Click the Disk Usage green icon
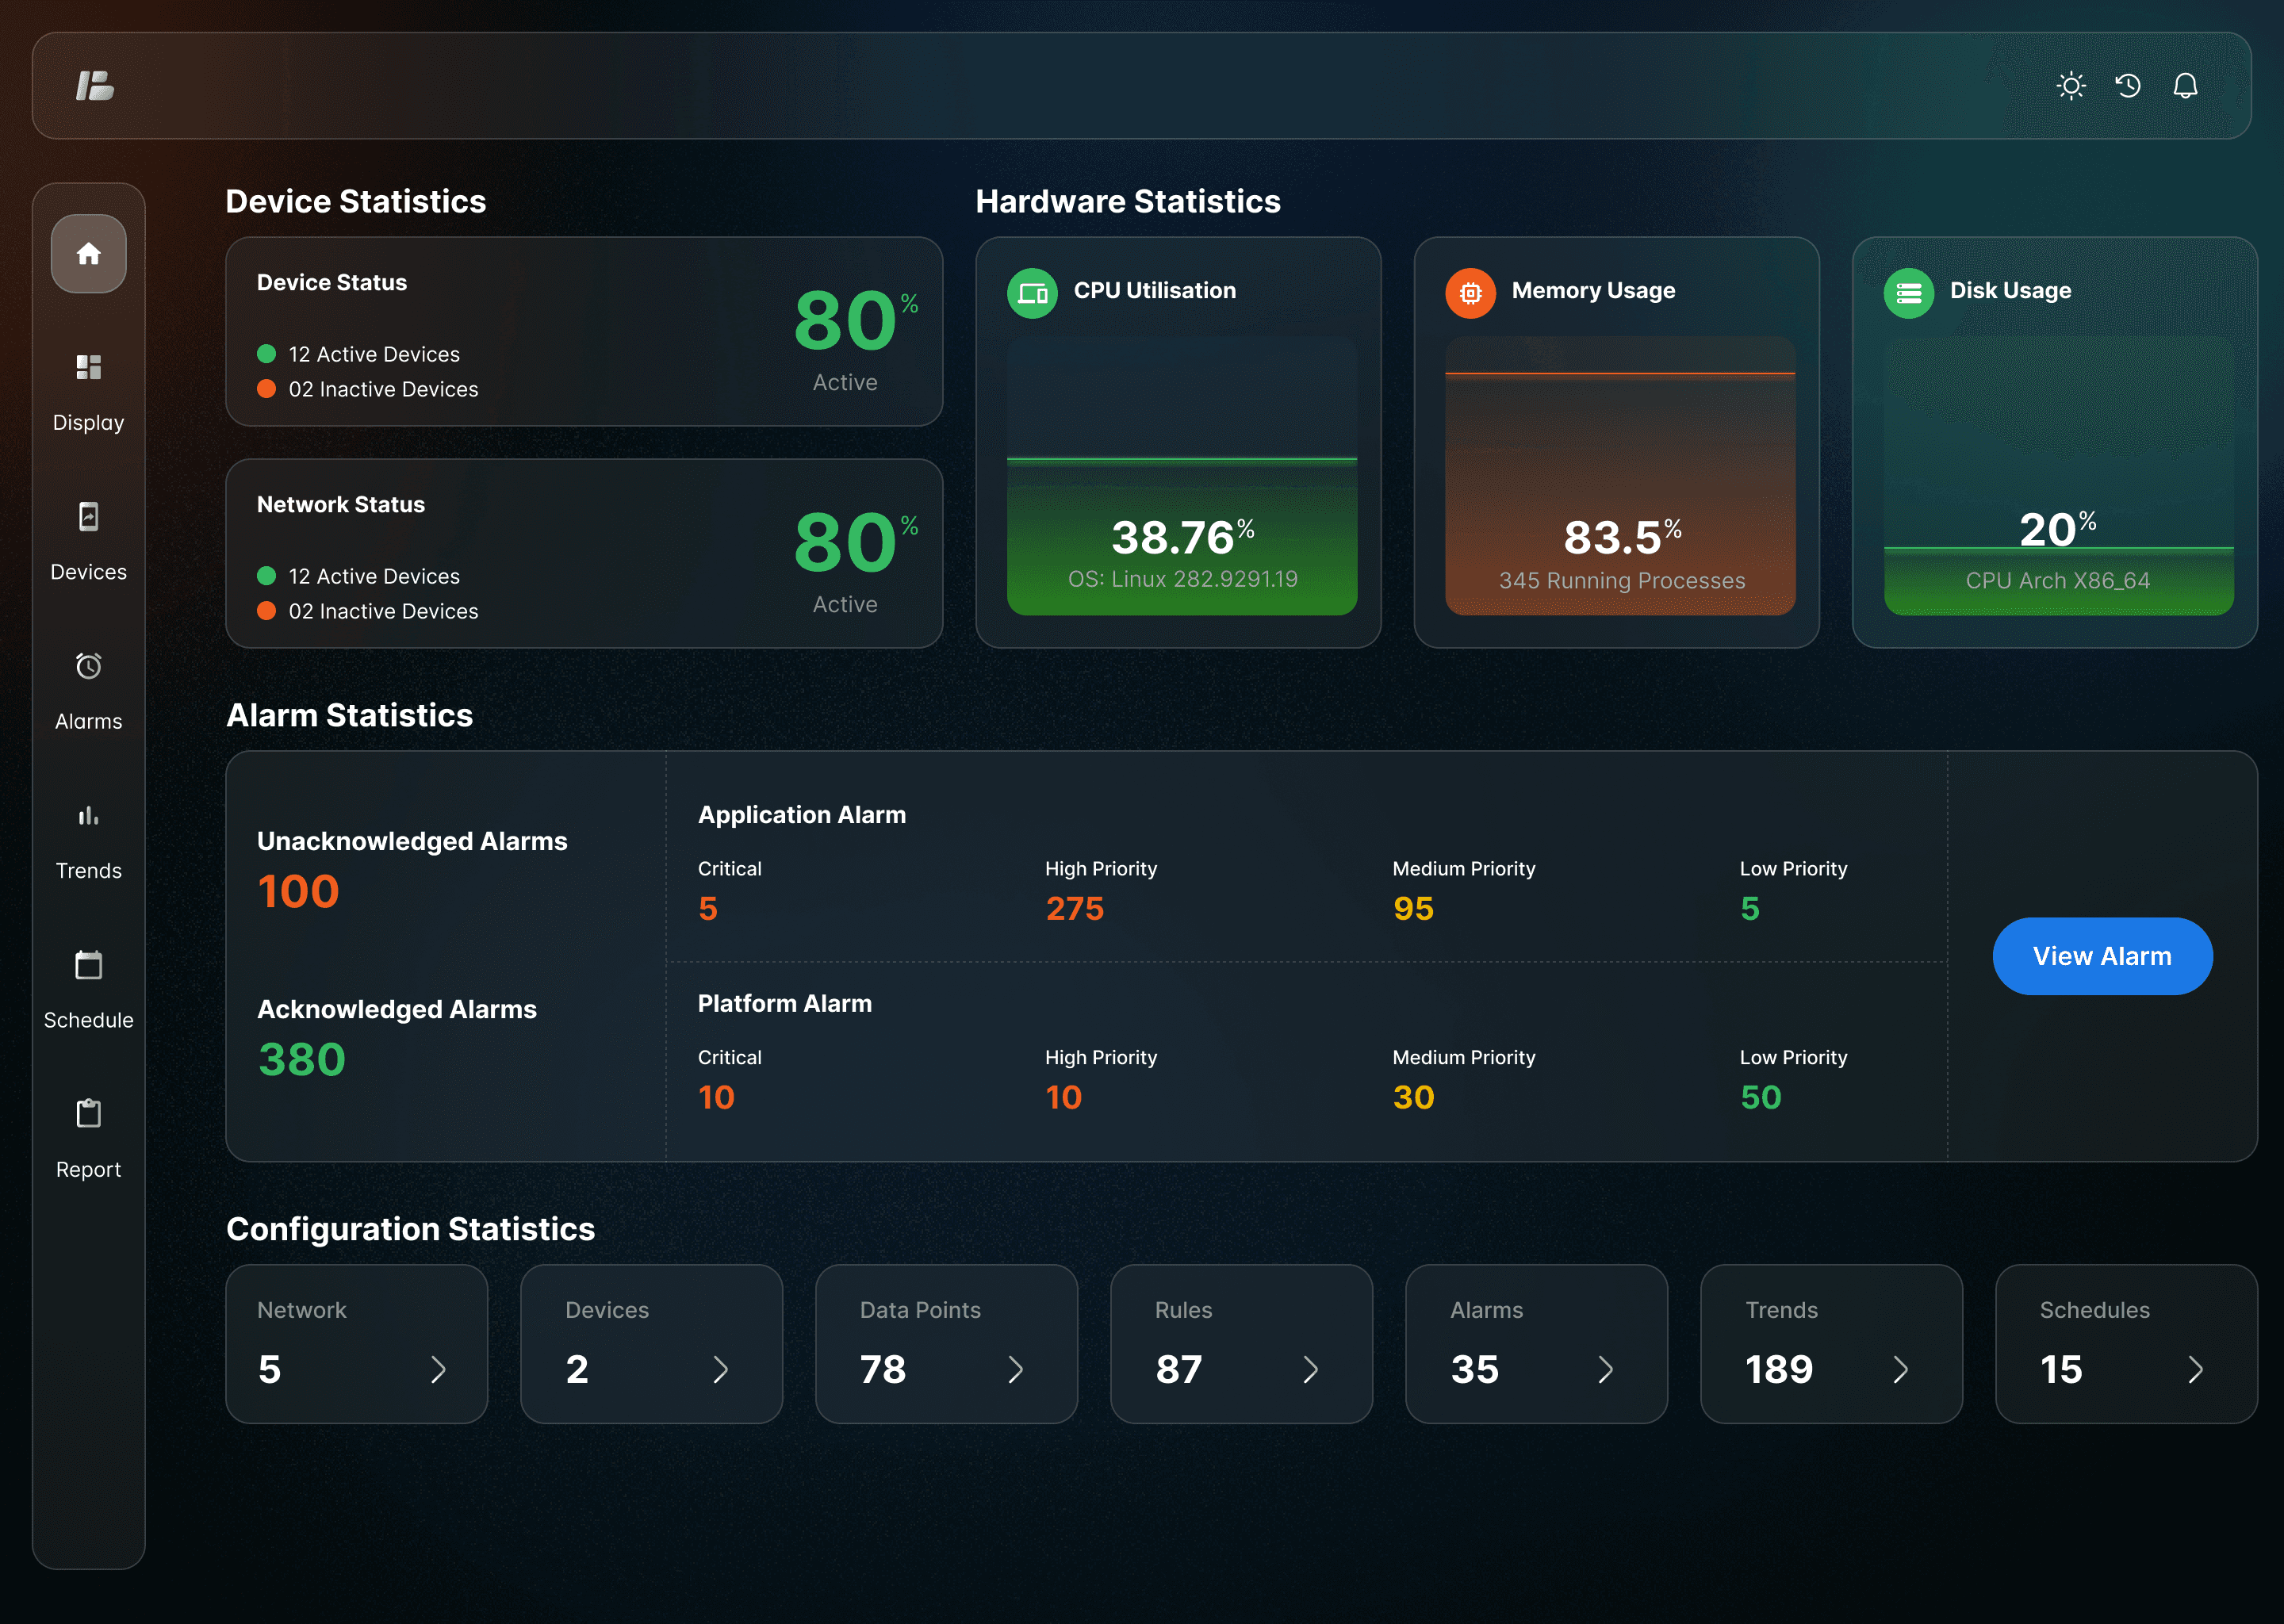The height and width of the screenshot is (1624, 2284). (1908, 293)
